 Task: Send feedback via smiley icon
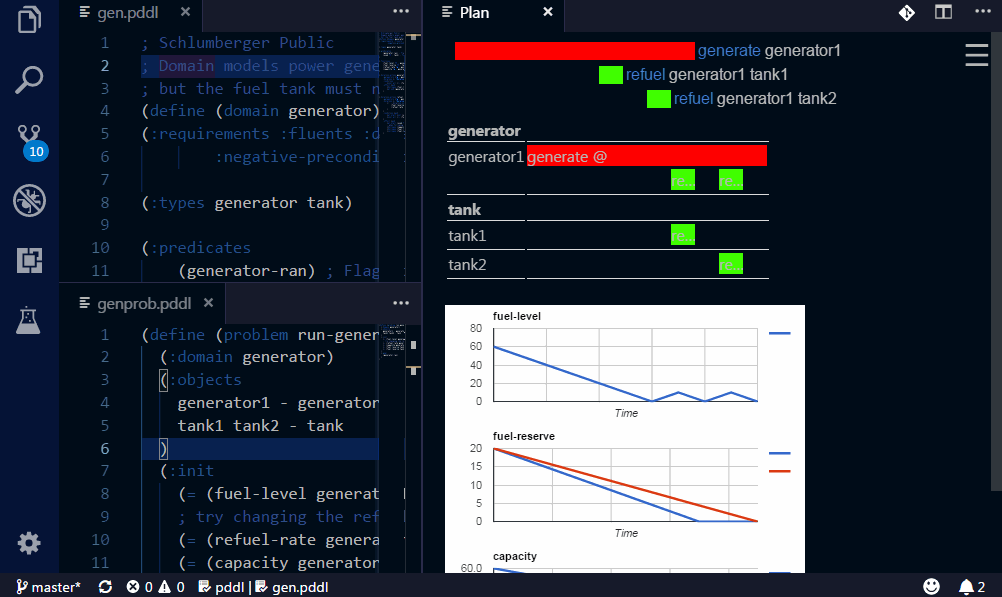(x=932, y=587)
